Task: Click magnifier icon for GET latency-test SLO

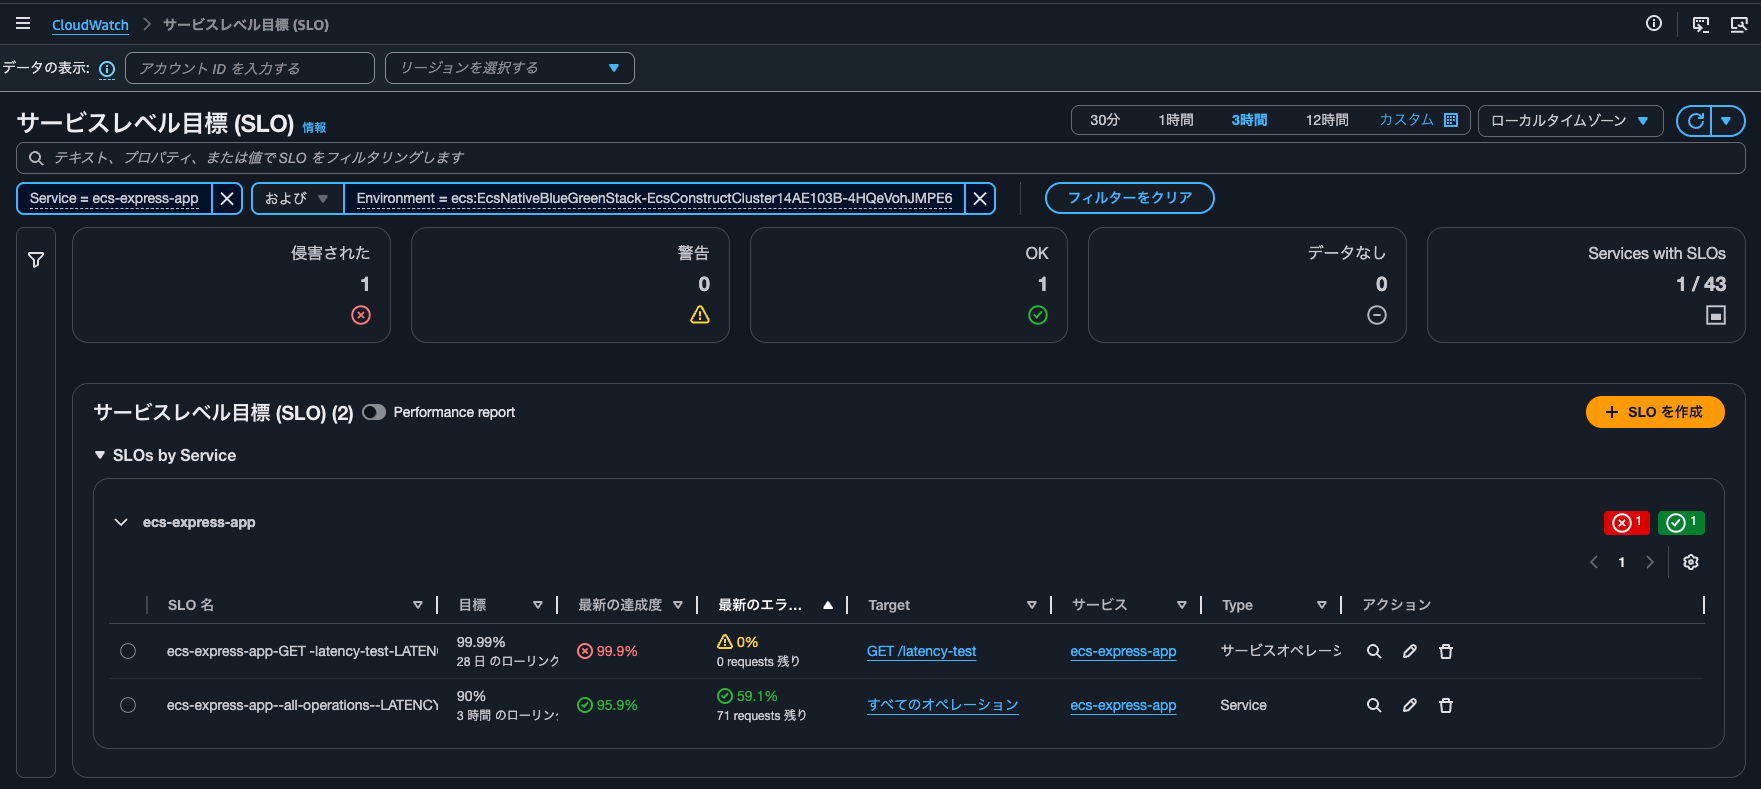Action: [1374, 651]
